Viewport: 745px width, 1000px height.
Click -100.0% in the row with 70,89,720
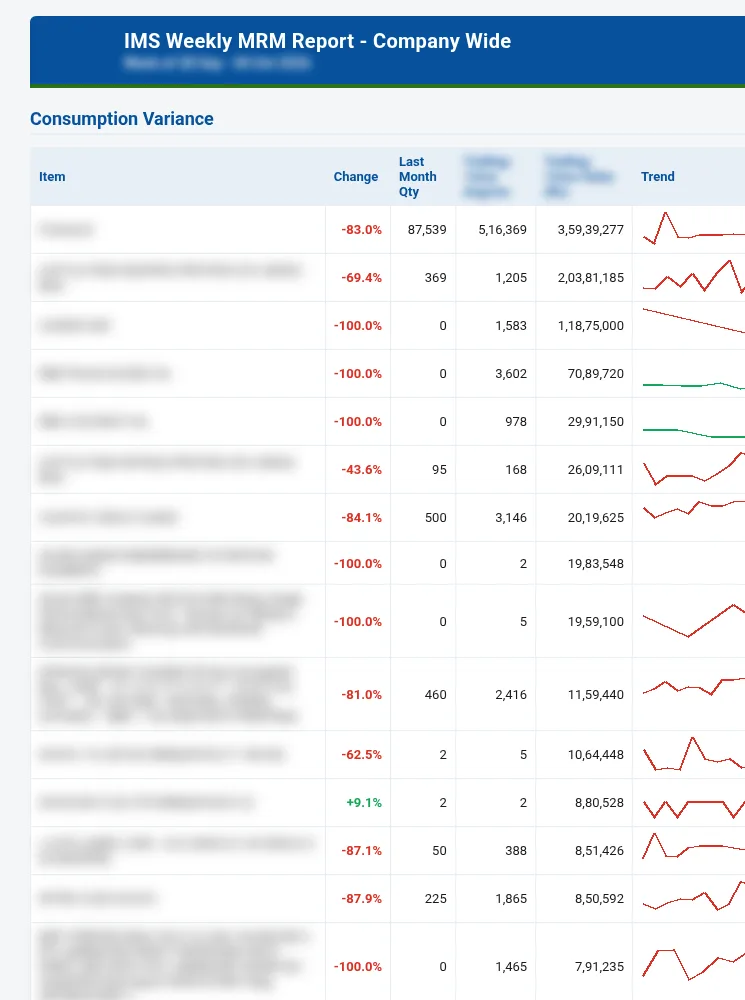pyautogui.click(x=358, y=373)
